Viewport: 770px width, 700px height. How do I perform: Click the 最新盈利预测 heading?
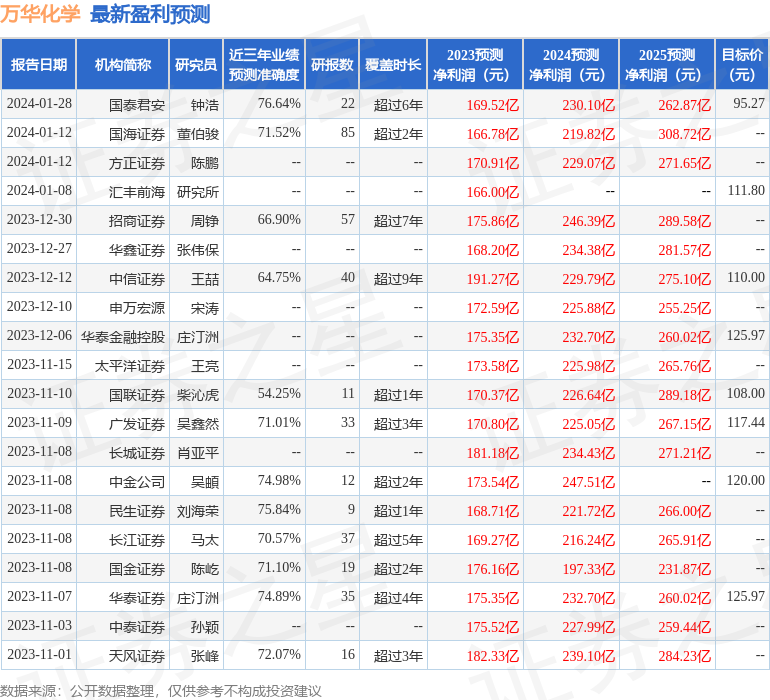(150, 14)
